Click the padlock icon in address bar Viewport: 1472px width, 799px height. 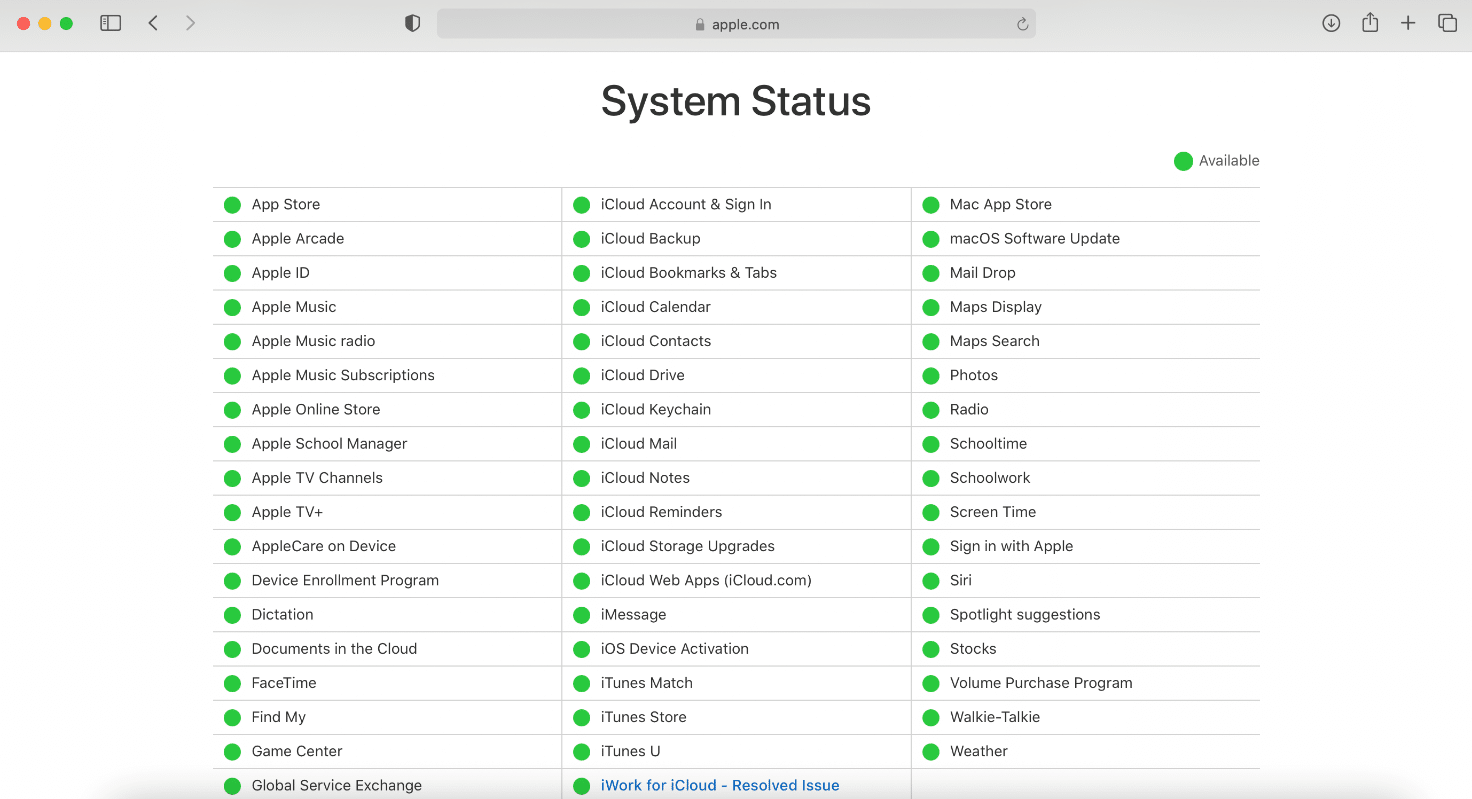(700, 25)
